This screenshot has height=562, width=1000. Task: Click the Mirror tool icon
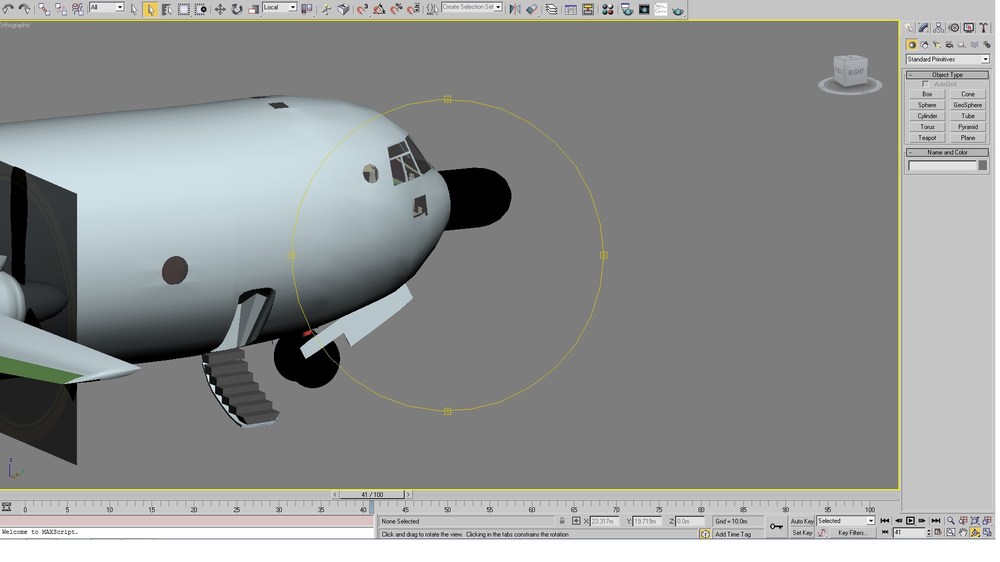(515, 10)
